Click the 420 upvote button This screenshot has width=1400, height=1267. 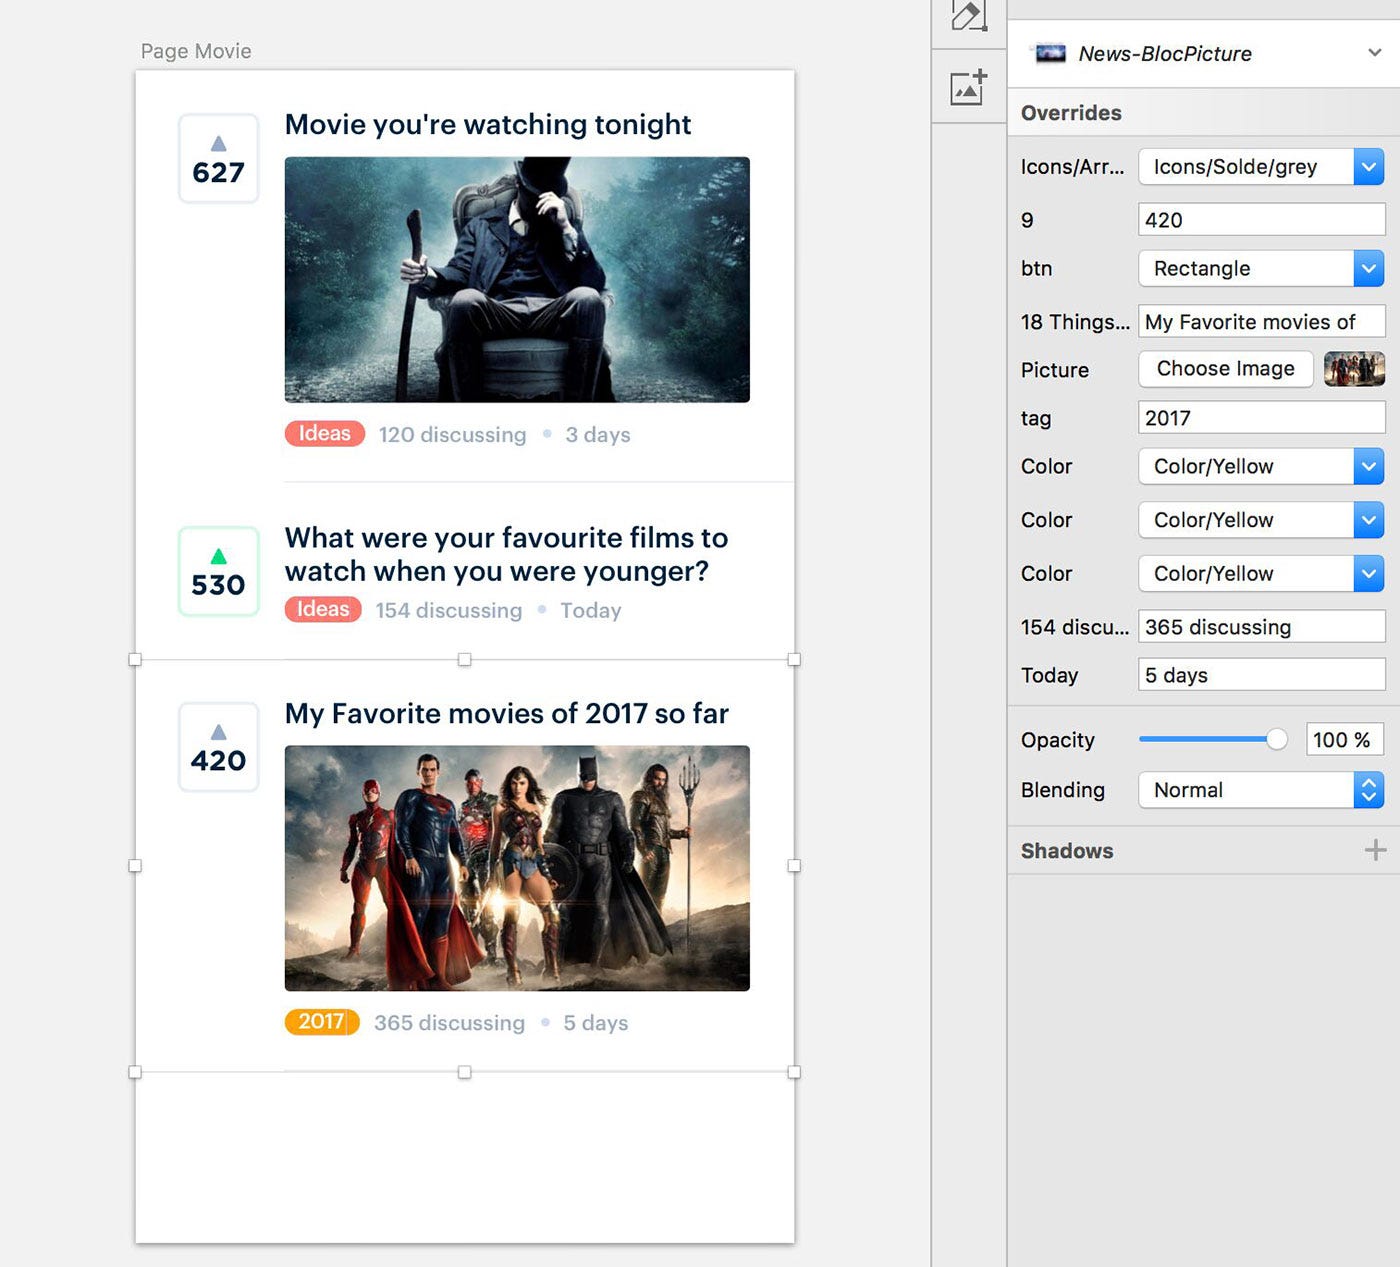[x=218, y=747]
